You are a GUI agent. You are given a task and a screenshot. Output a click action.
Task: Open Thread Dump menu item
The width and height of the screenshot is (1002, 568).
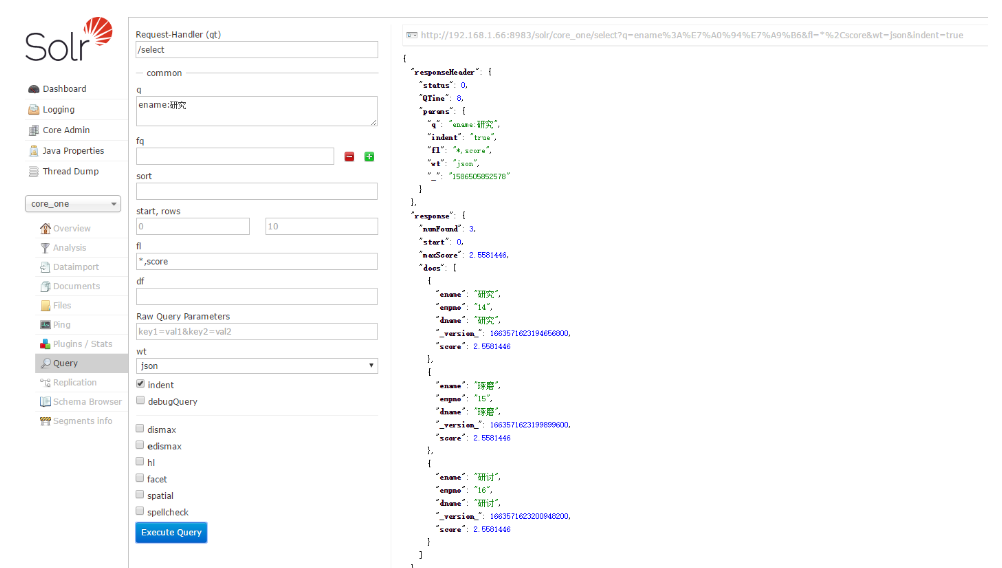coord(71,171)
